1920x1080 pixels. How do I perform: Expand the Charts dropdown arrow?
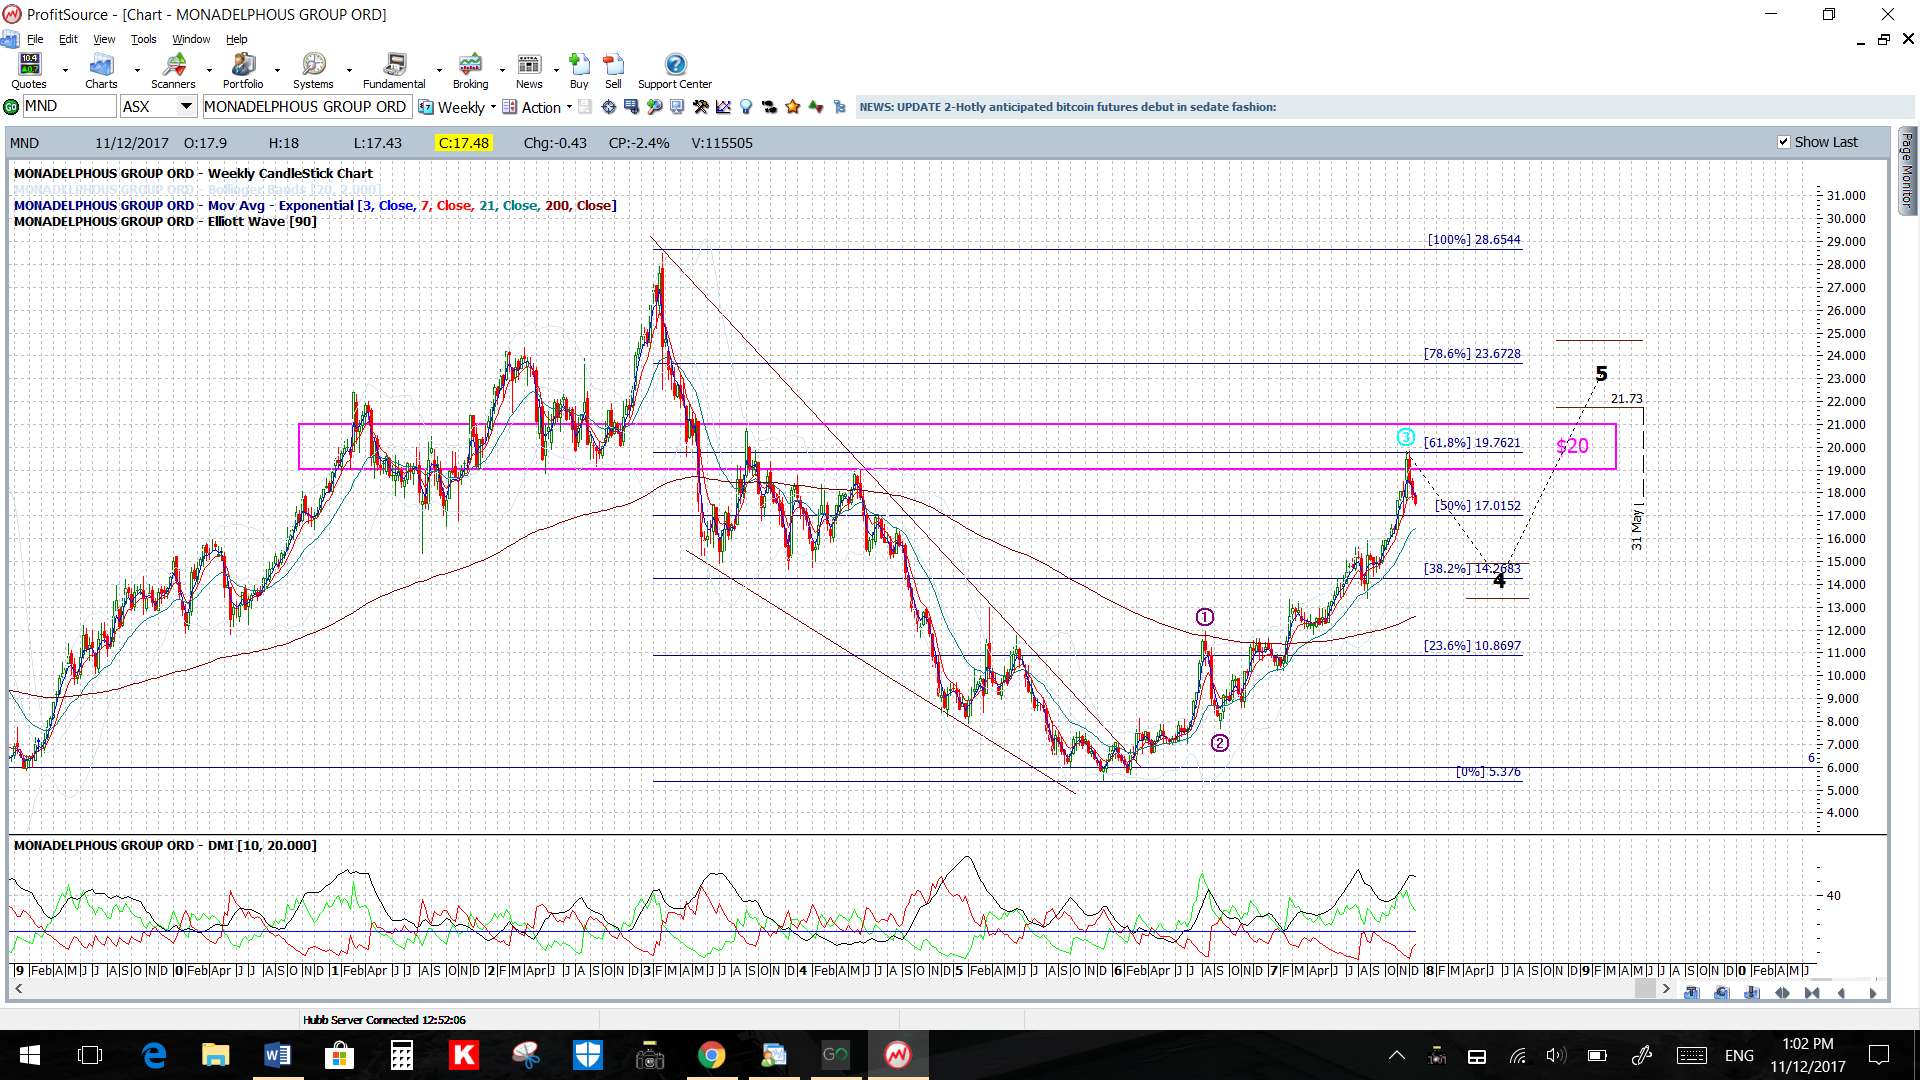137,71
